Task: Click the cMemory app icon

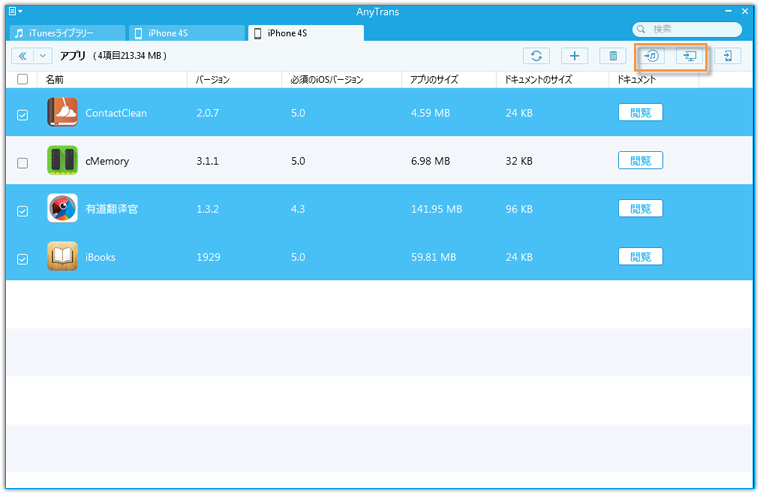Action: pos(62,160)
